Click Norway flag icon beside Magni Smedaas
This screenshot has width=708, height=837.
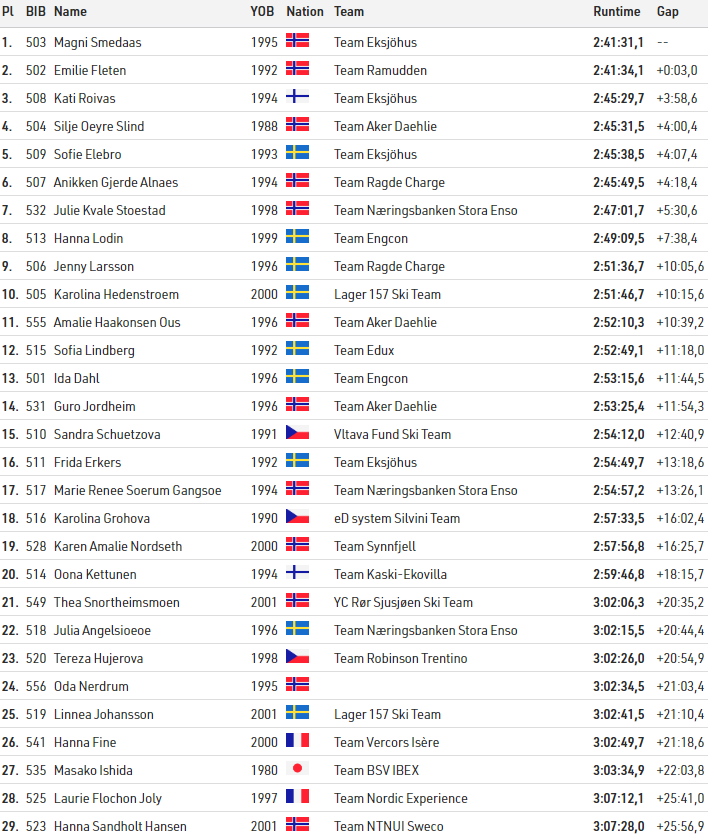point(297,42)
